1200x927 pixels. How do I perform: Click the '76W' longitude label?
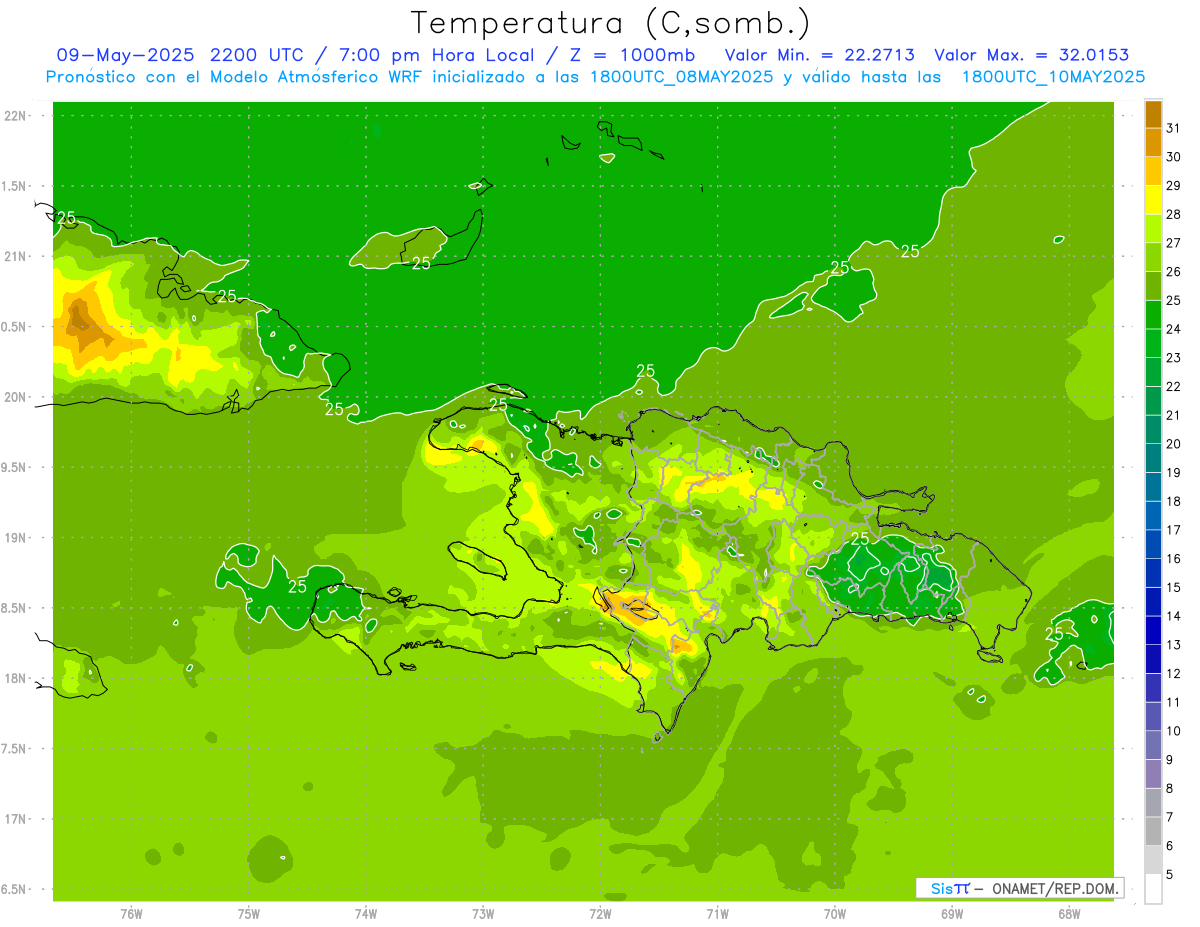(x=131, y=914)
